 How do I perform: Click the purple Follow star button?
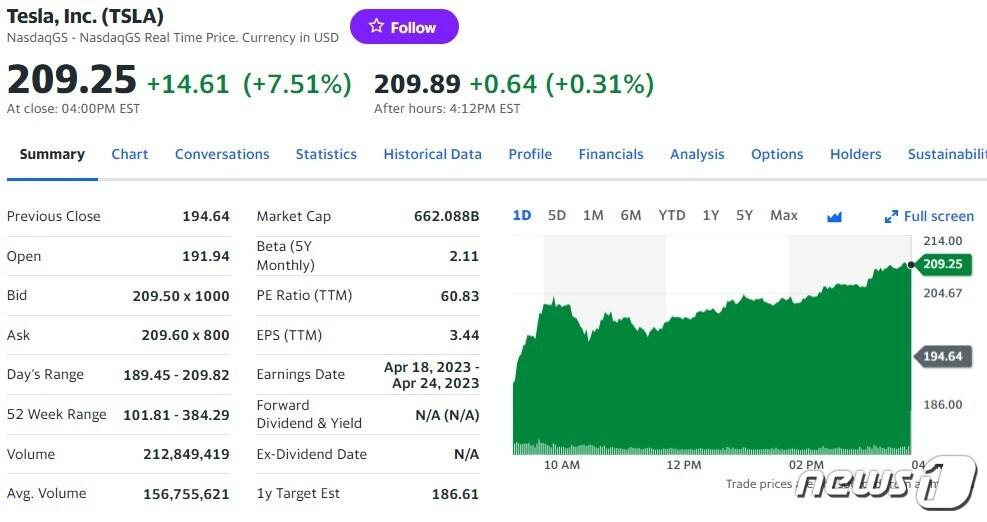pos(403,27)
